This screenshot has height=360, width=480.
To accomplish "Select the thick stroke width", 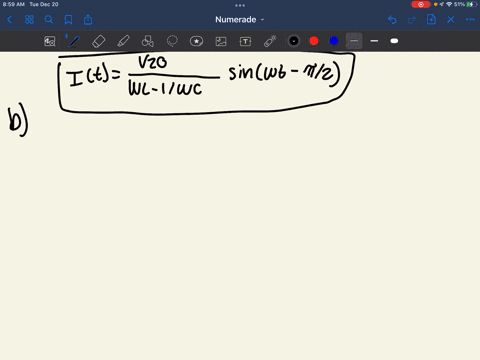I will tap(394, 41).
